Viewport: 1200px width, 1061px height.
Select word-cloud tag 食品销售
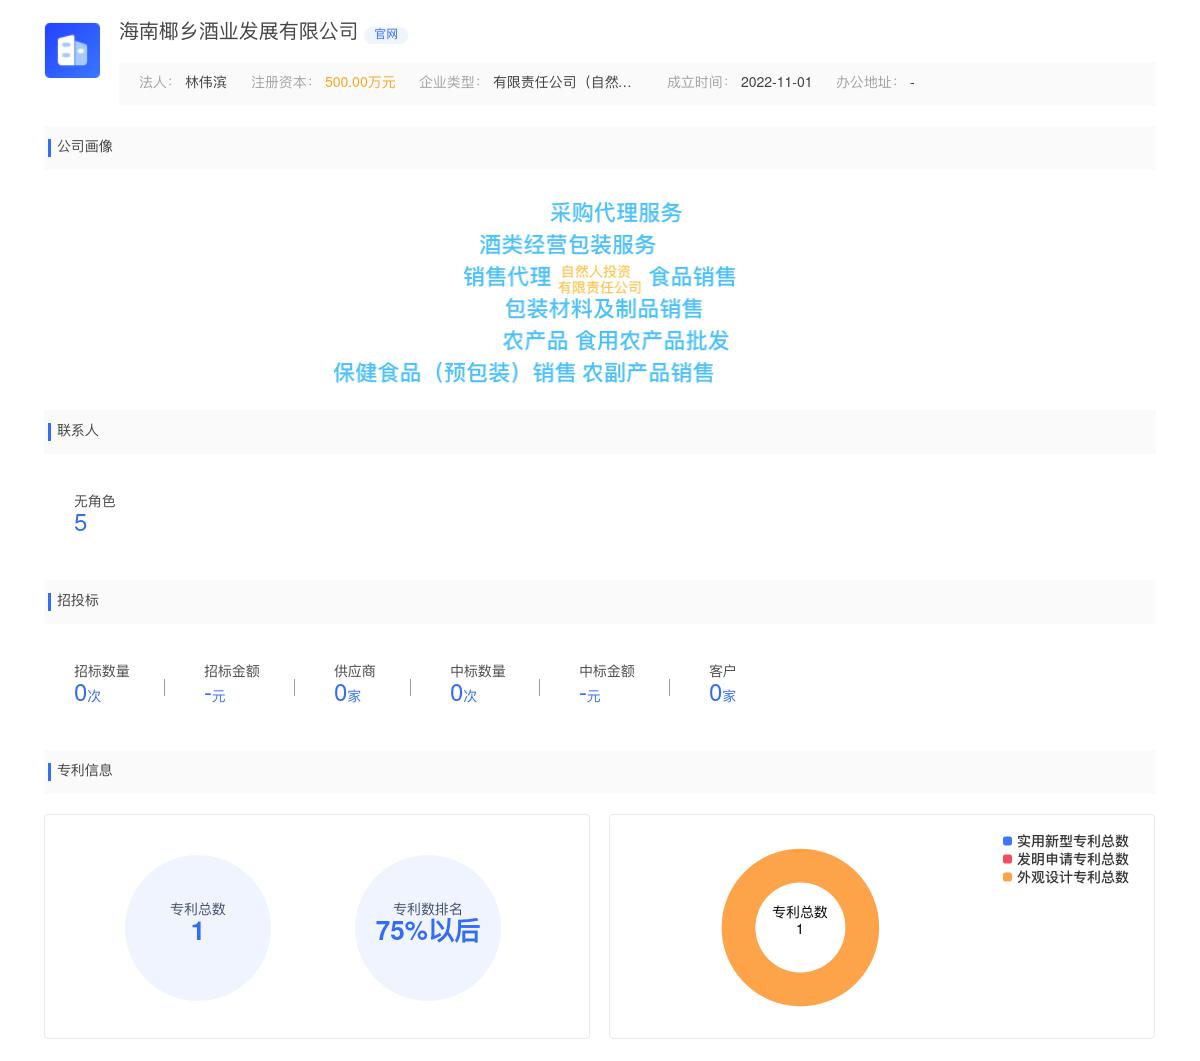(x=693, y=277)
